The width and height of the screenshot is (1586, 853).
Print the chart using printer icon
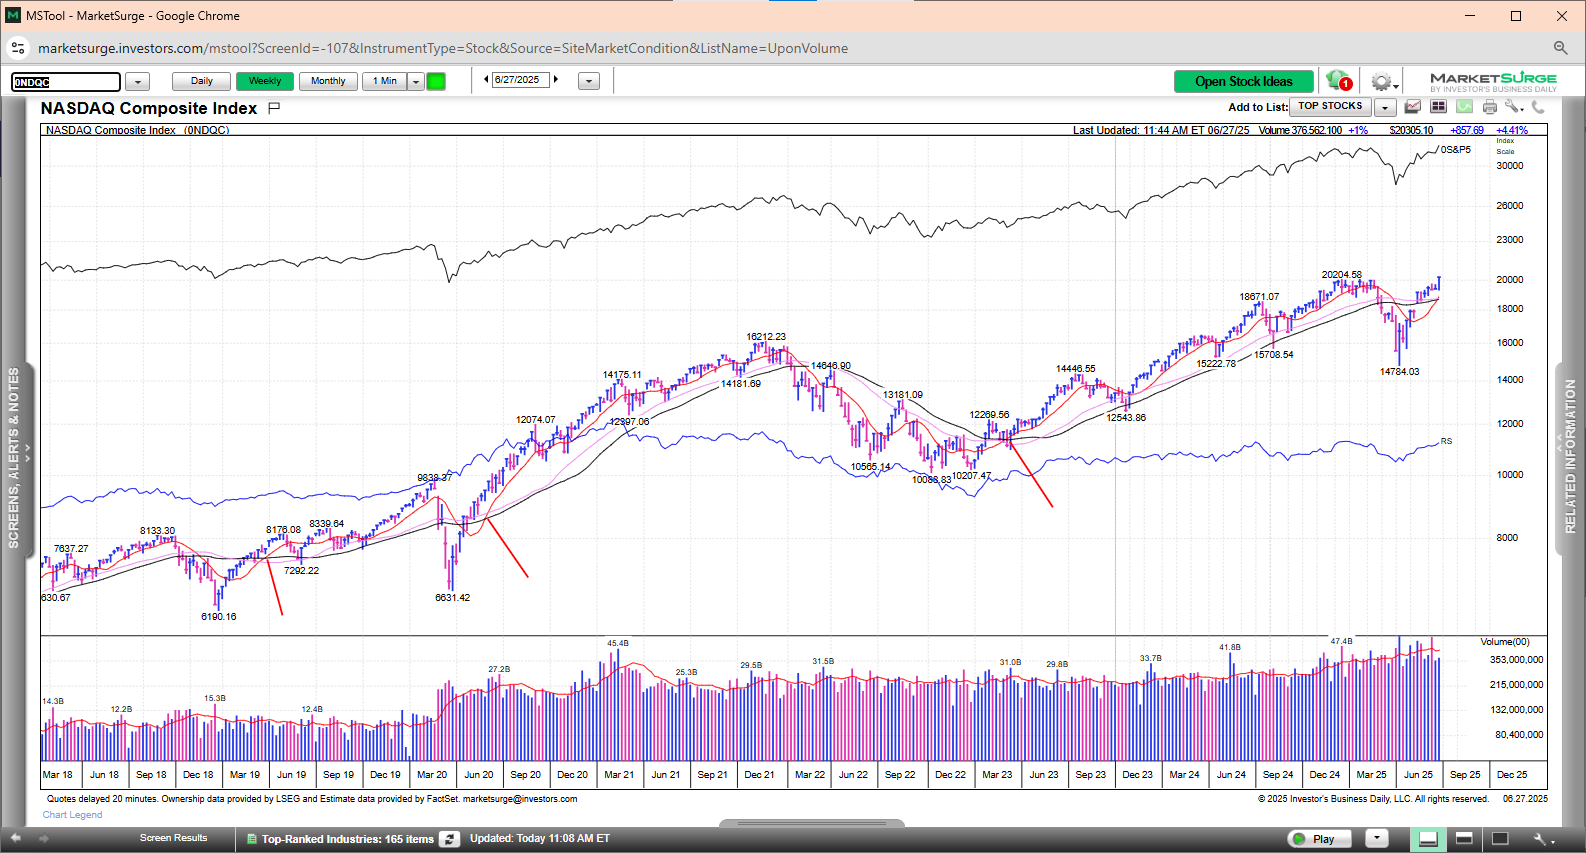[x=1490, y=107]
